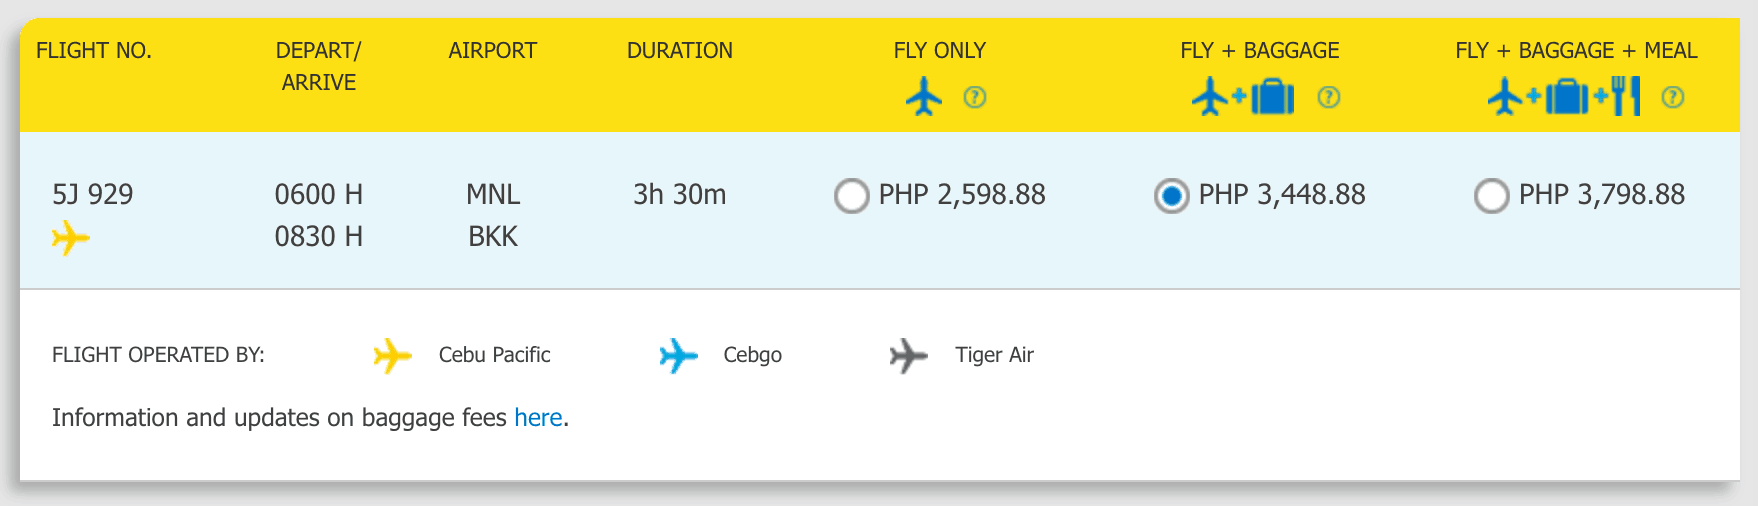Screen dimensions: 1758x506
Task: Click the FLY ONLY column header
Action: (939, 50)
